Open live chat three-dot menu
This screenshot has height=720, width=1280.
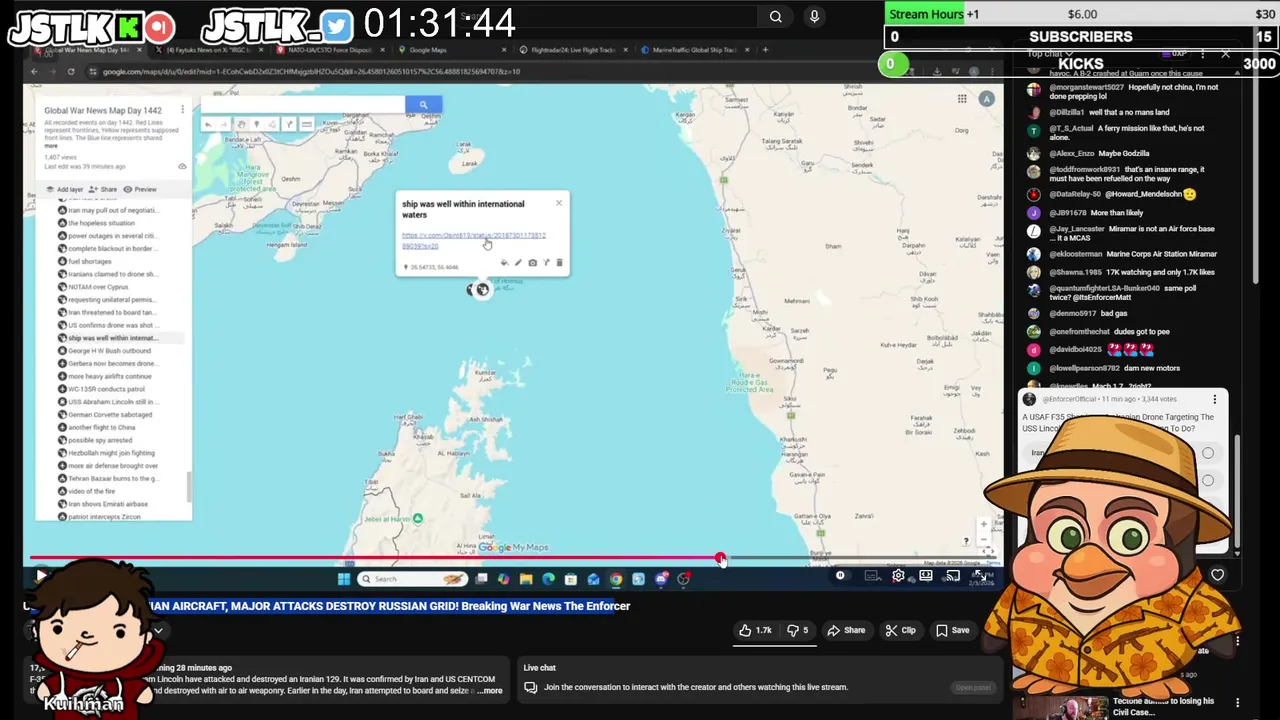coord(1203,54)
